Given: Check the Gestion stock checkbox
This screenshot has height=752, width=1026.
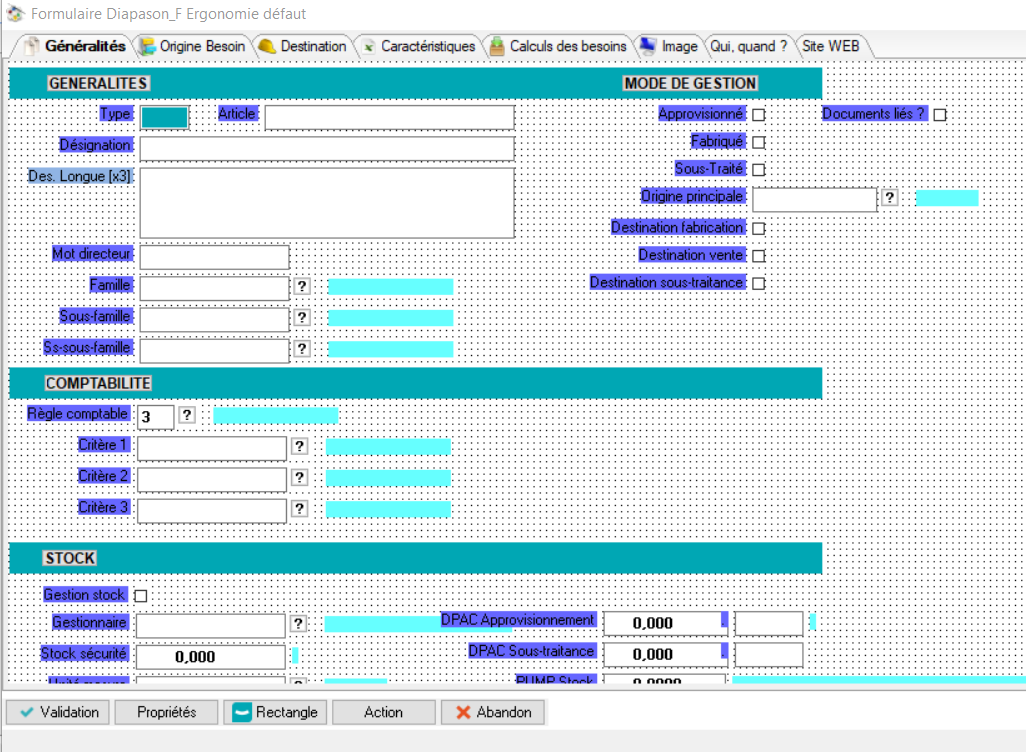Looking at the screenshot, I should click(141, 594).
